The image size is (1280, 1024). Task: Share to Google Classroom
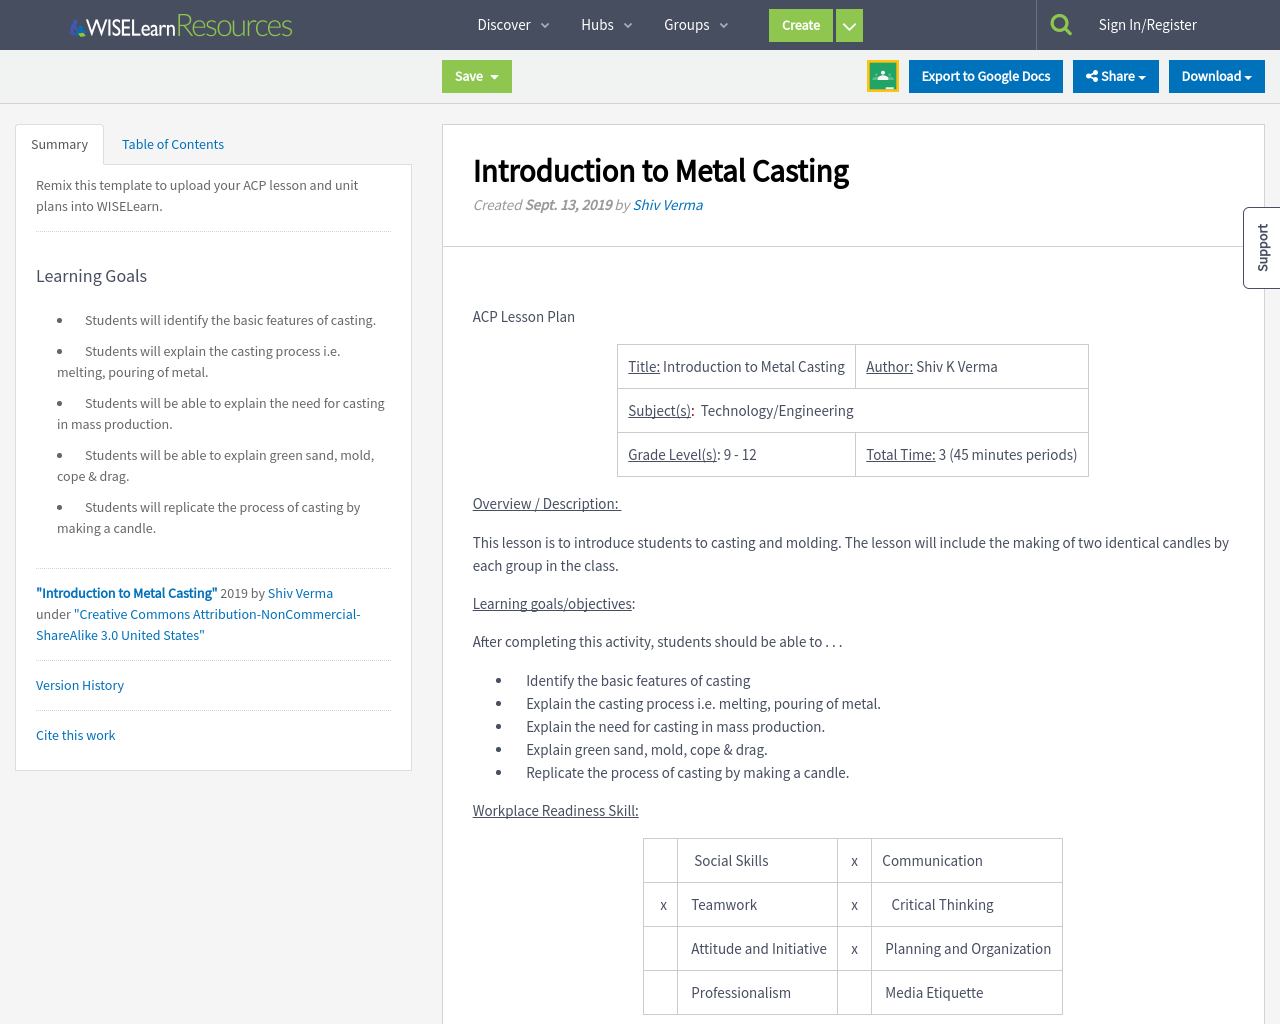(883, 76)
